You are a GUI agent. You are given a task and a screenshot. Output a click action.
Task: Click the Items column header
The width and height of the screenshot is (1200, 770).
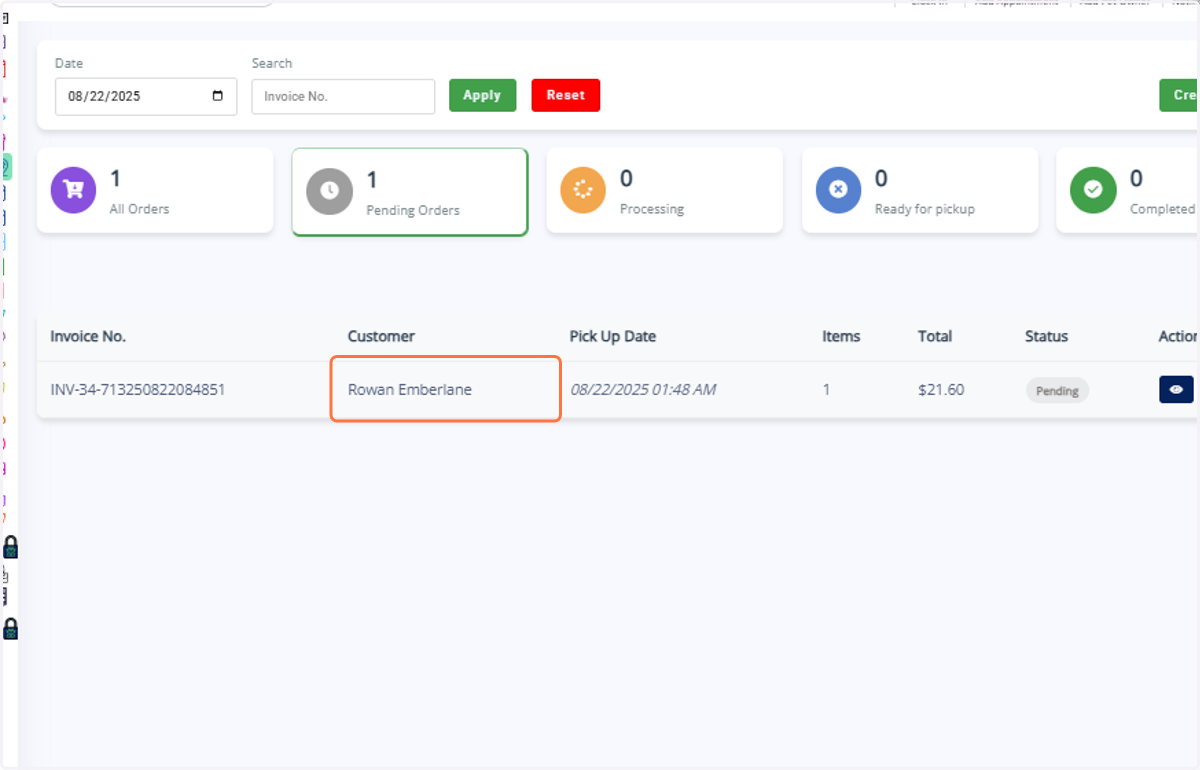(x=841, y=336)
